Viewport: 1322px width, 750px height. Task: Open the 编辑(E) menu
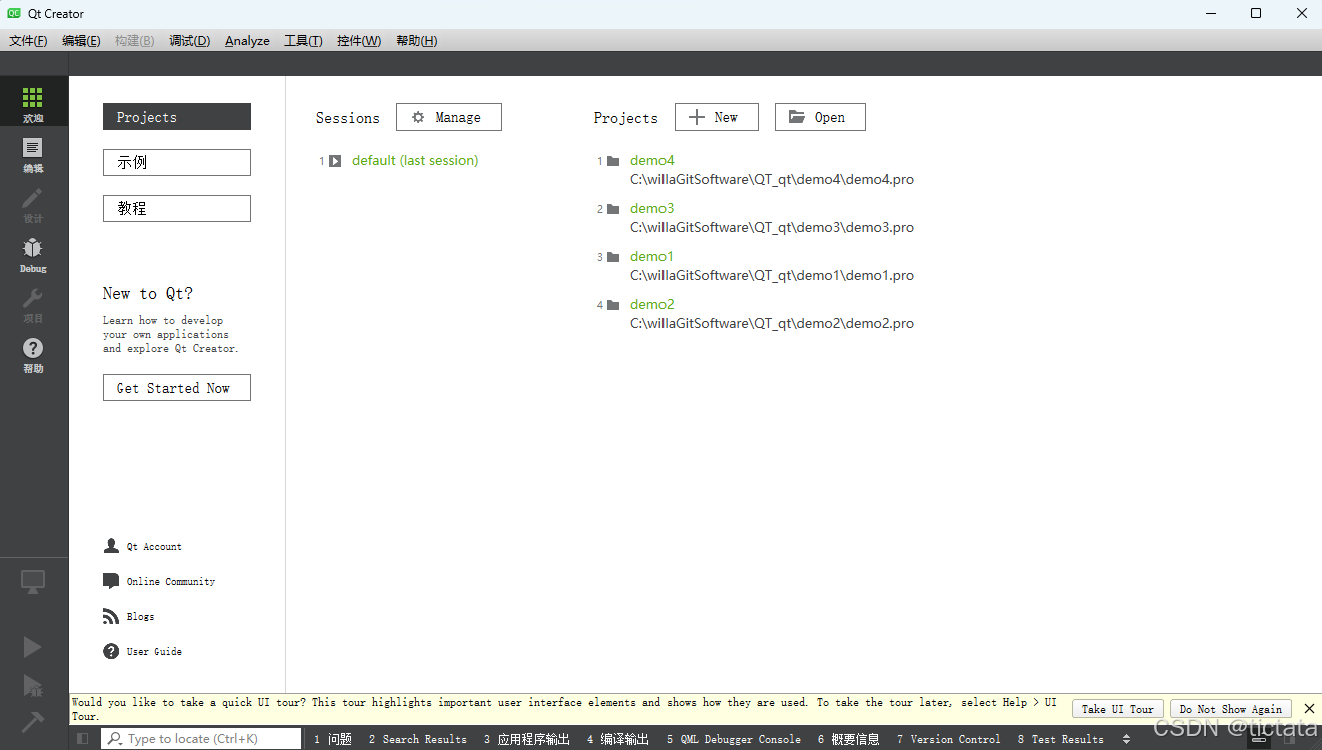click(x=81, y=41)
